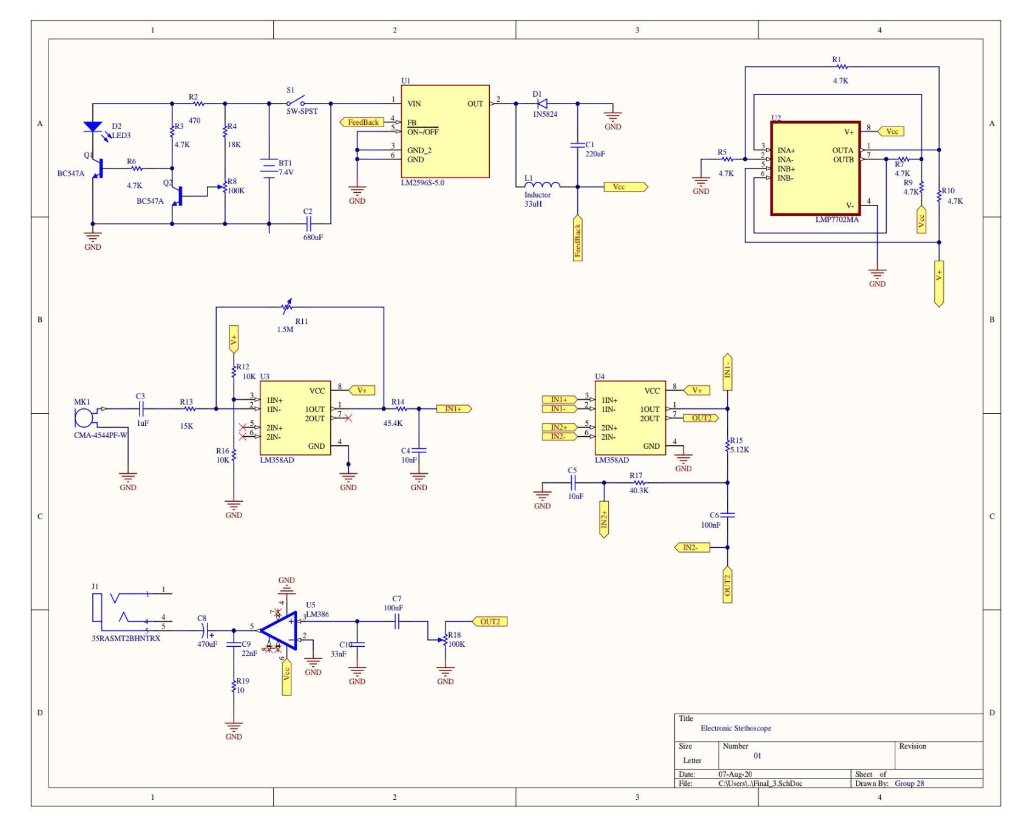Click capacitor C2 680uF symbol

pos(307,224)
